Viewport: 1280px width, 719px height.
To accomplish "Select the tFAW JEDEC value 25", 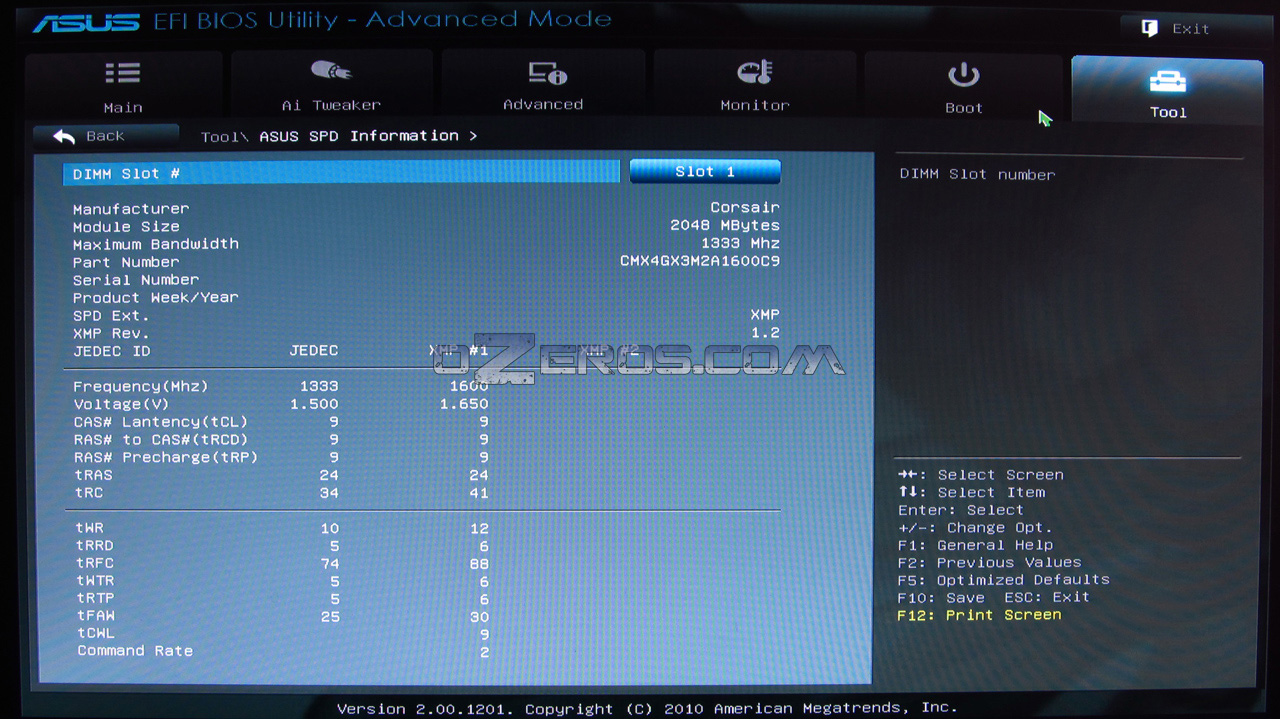I will tap(329, 616).
